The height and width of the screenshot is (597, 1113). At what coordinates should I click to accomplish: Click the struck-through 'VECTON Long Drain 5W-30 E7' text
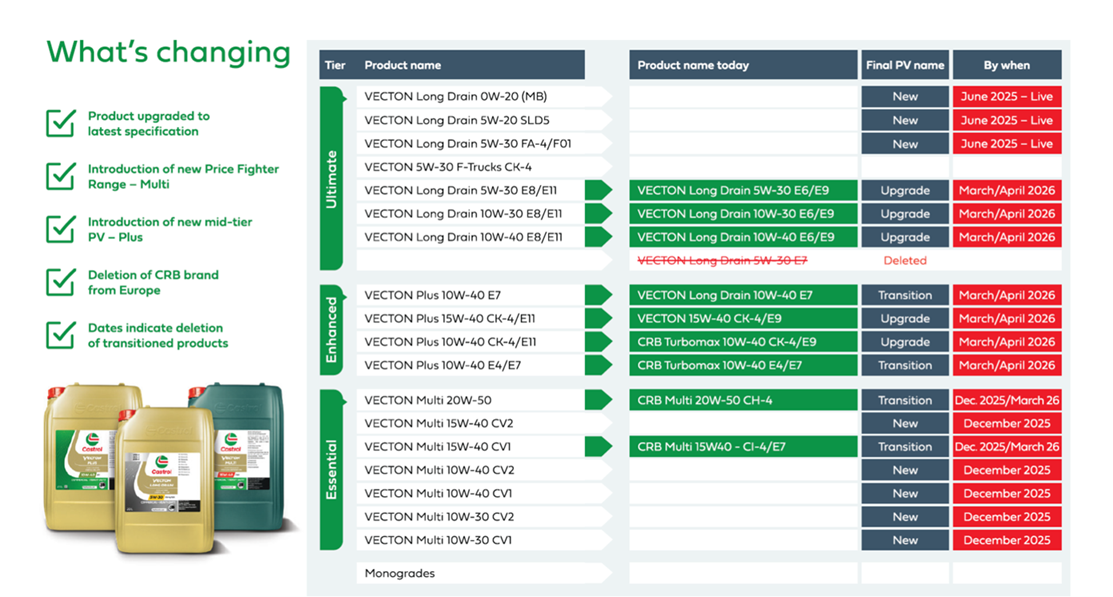(x=722, y=261)
